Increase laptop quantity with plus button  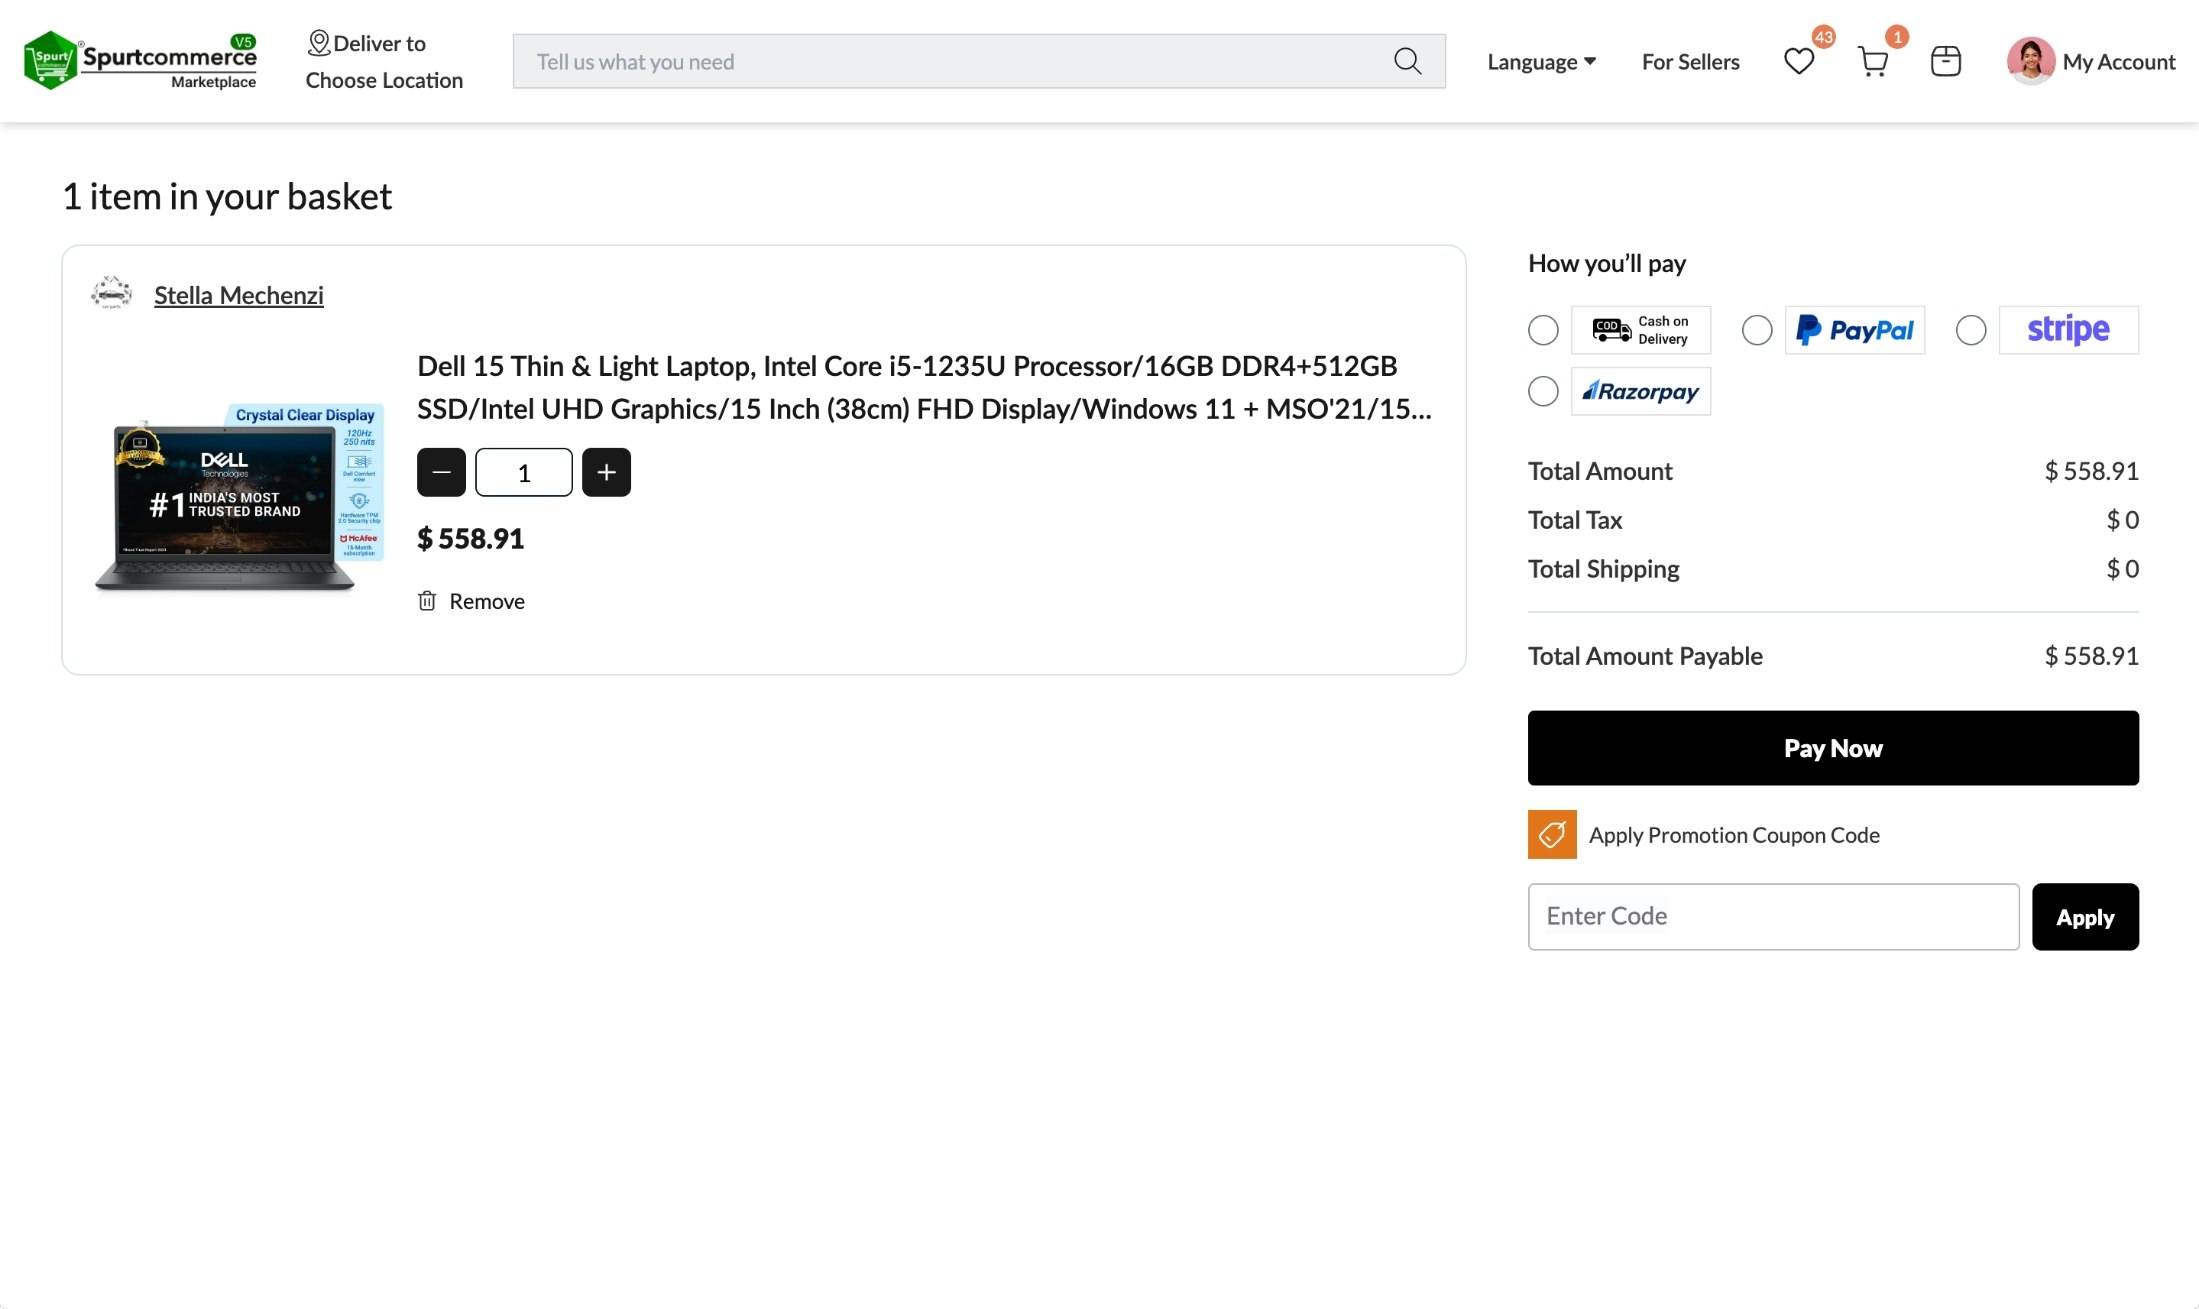point(606,472)
